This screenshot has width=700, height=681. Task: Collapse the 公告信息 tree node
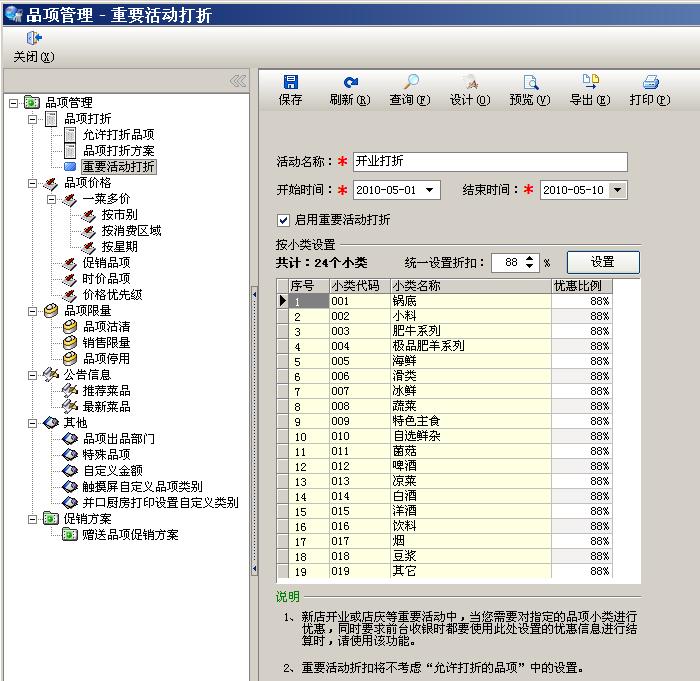[x=32, y=375]
